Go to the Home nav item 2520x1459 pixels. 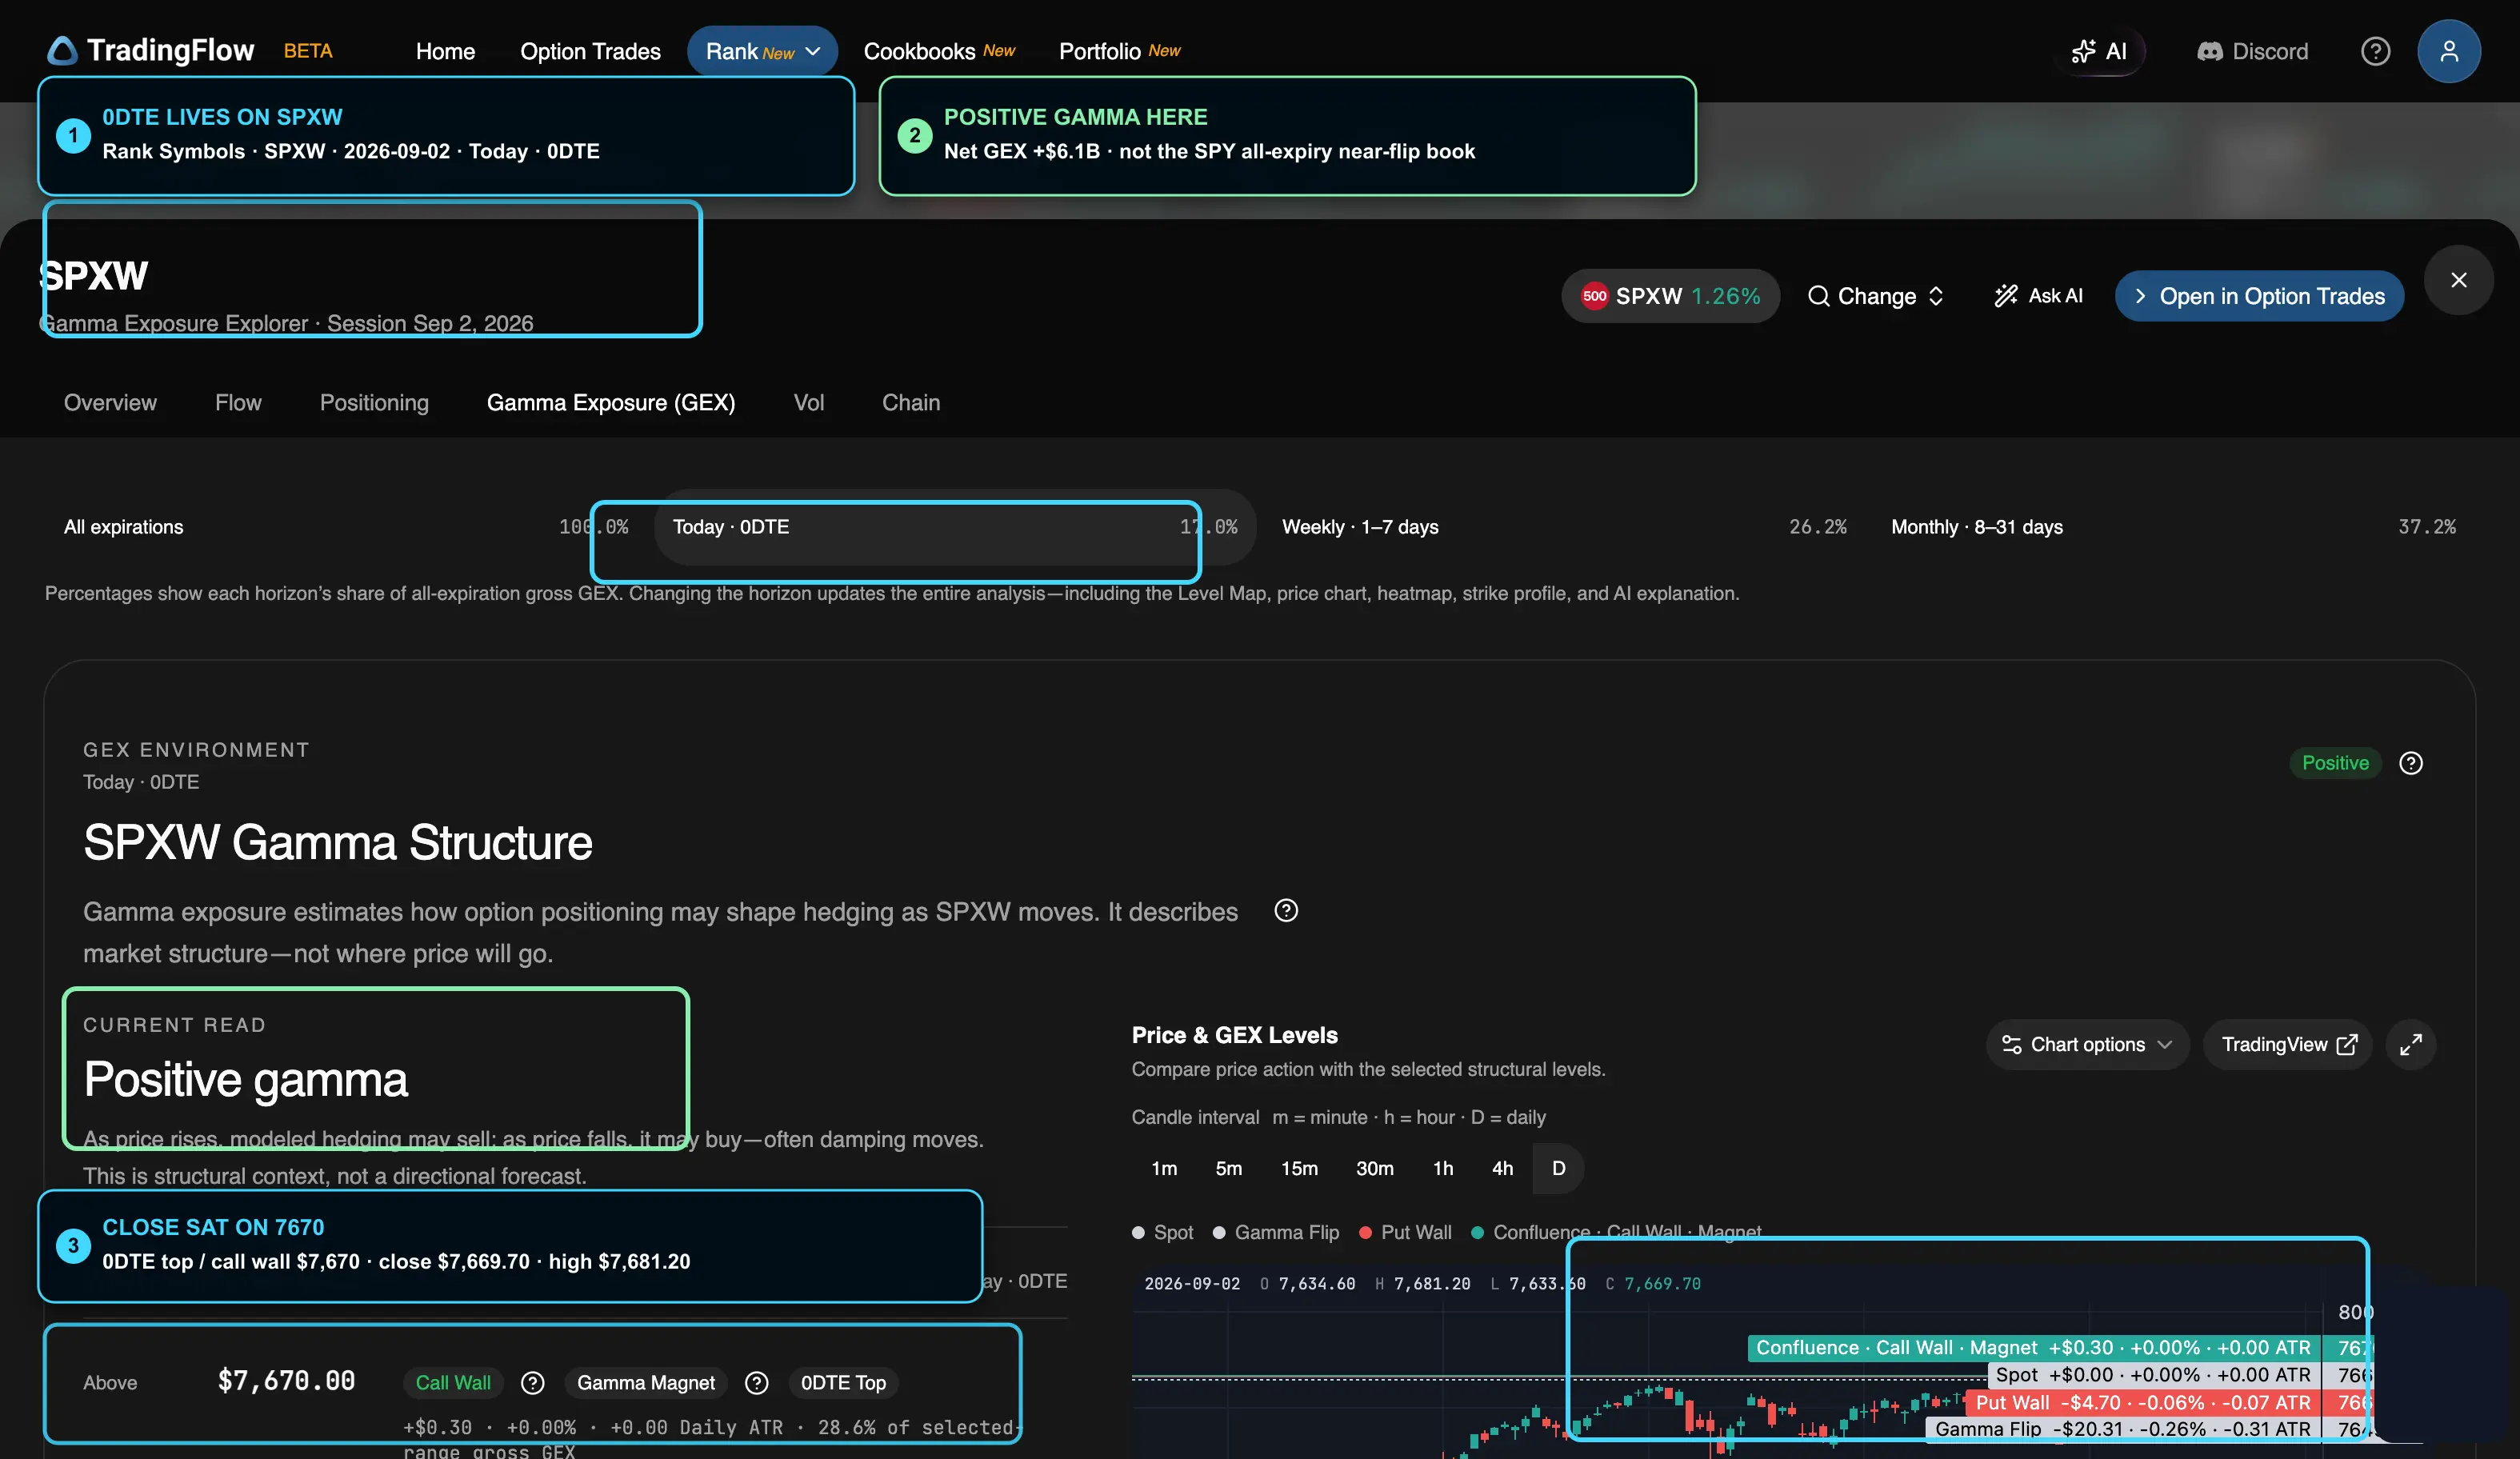(x=445, y=51)
